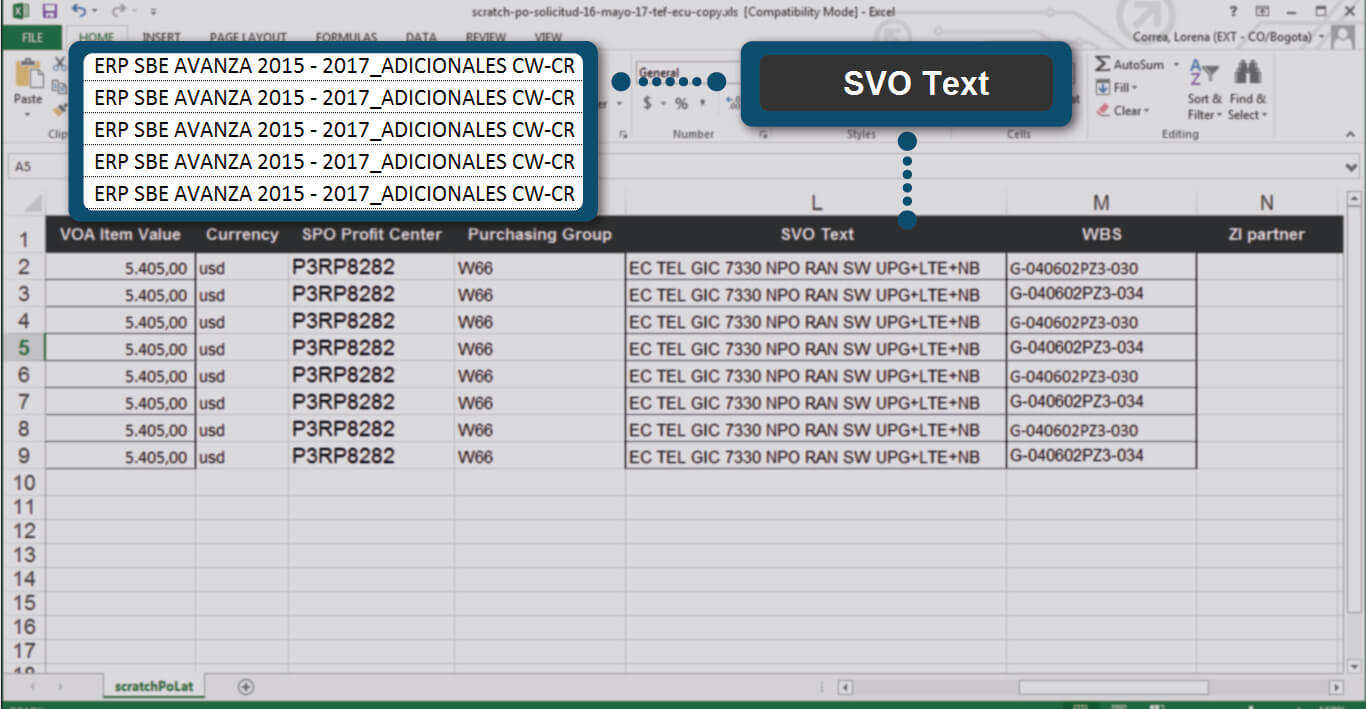The height and width of the screenshot is (709, 1366).
Task: Add a new sheet with plus icon
Action: 246,687
